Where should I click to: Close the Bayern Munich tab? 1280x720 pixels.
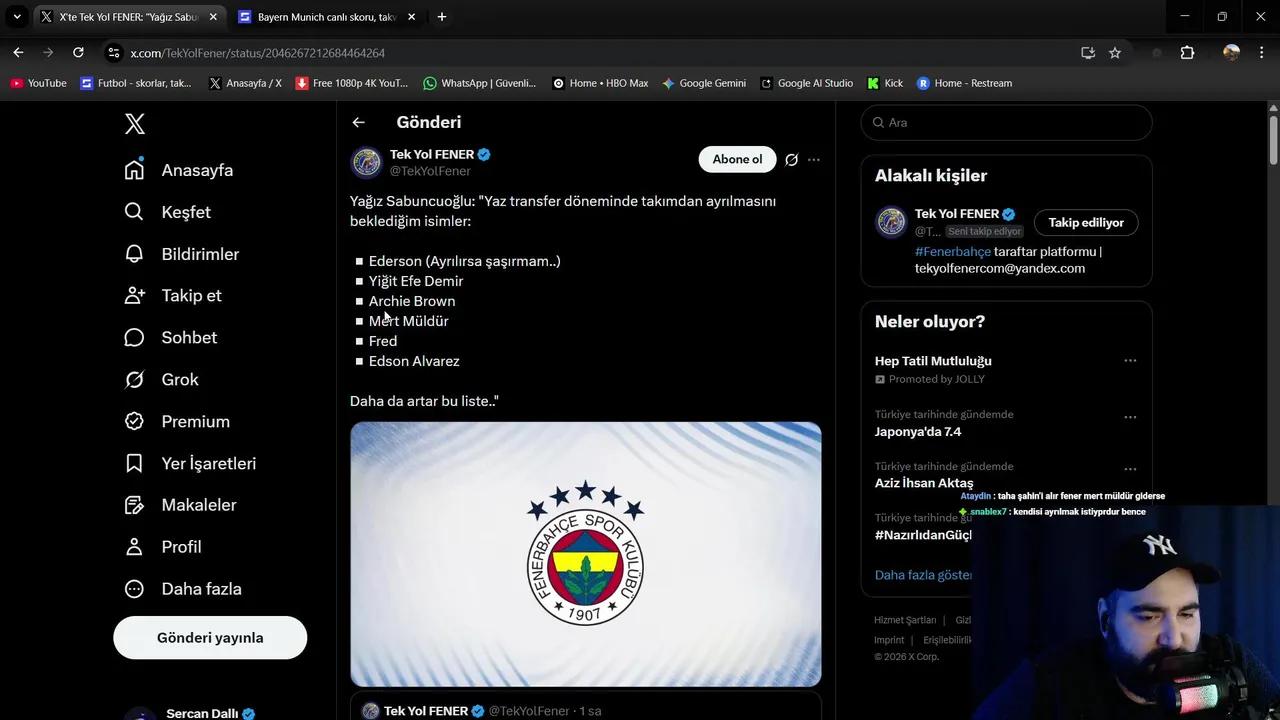tap(411, 17)
